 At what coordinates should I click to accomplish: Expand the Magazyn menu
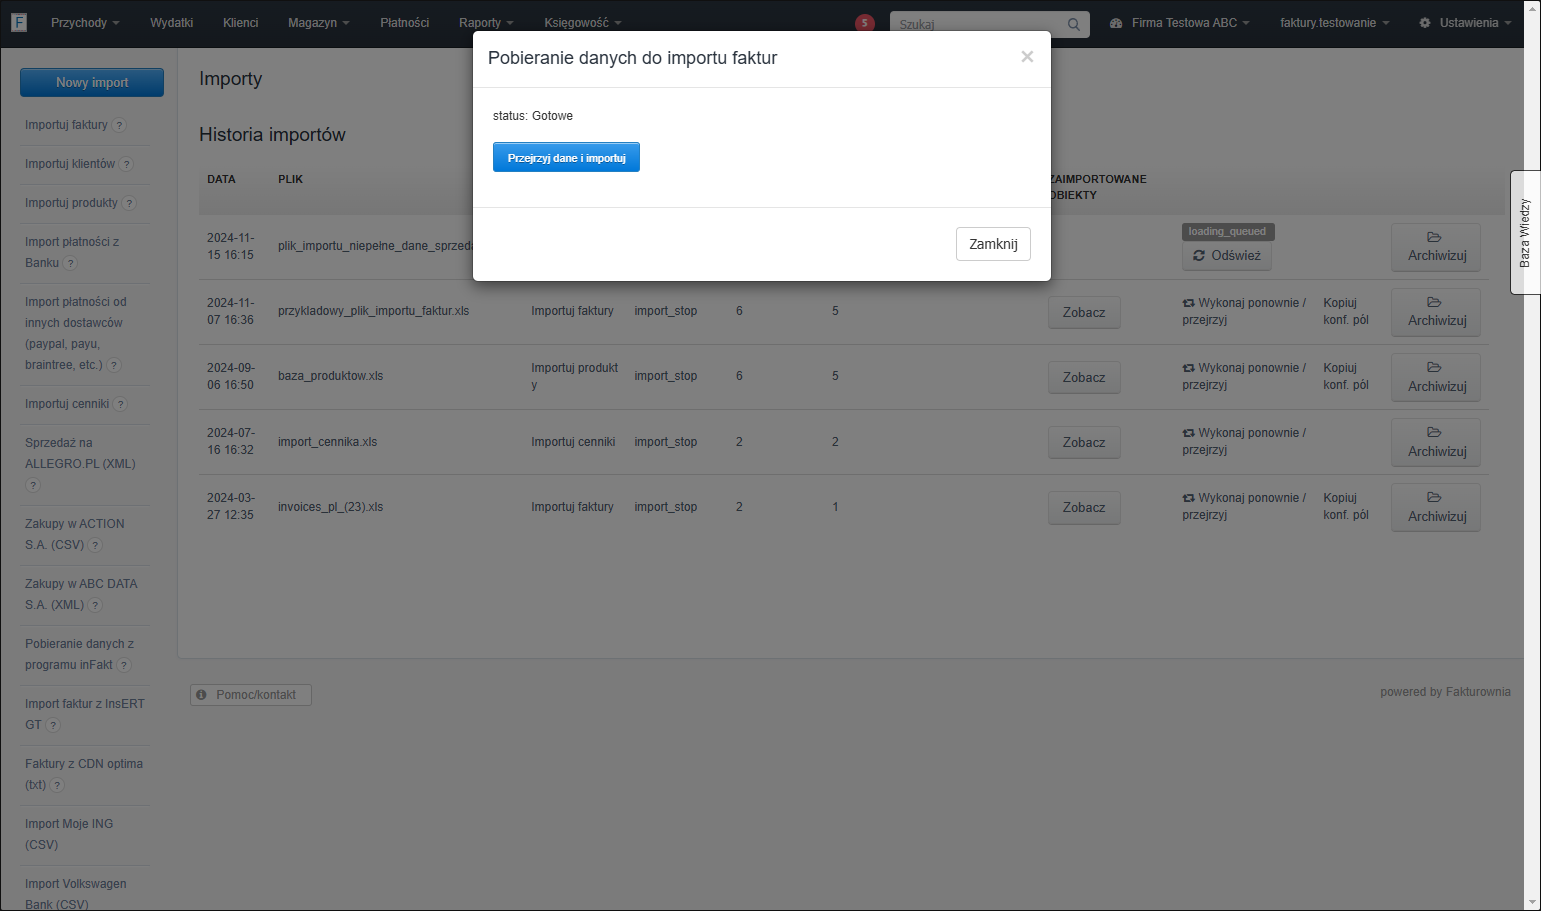(x=319, y=23)
